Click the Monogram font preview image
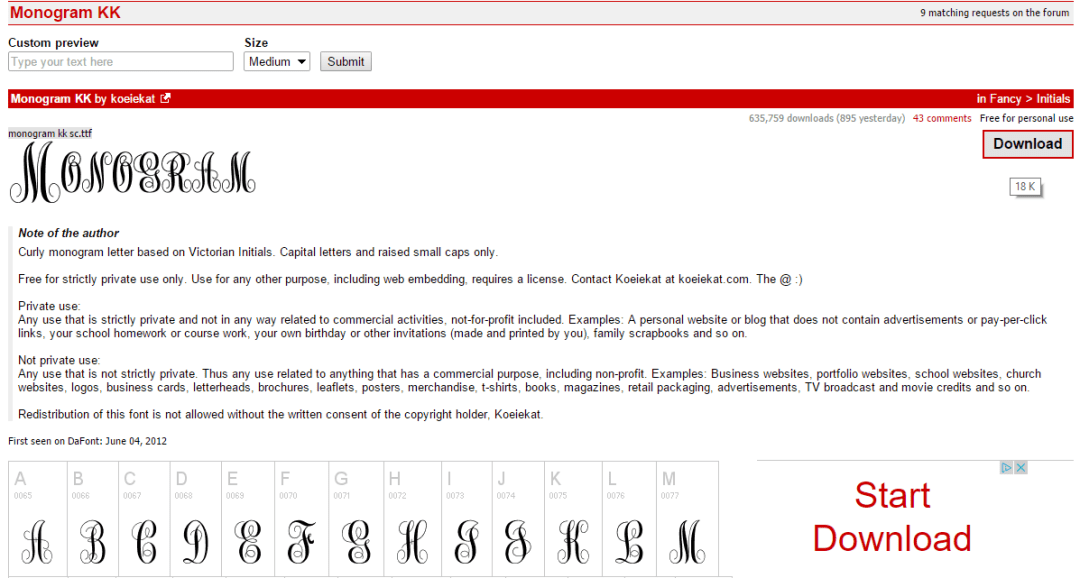The image size is (1080, 578). tap(132, 173)
